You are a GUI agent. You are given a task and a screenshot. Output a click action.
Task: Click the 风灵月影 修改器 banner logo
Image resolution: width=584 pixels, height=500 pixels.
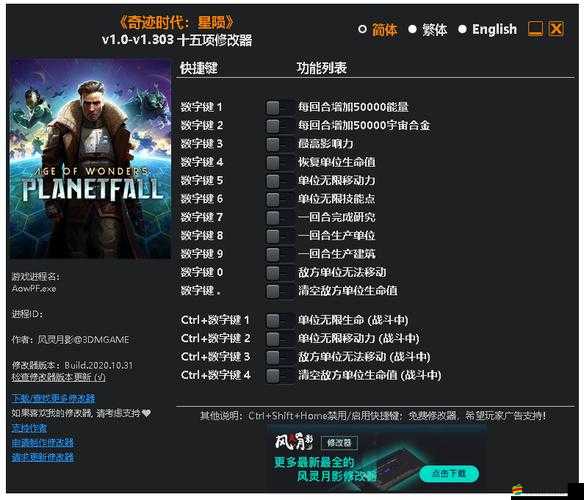point(316,442)
